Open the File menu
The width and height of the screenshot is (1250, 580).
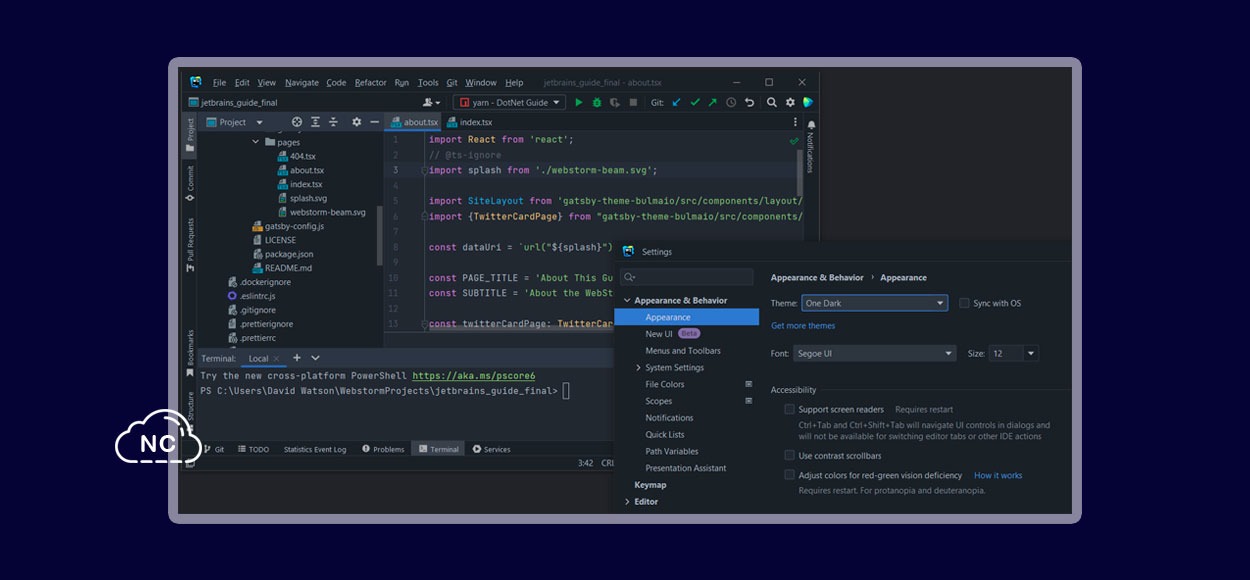click(219, 83)
